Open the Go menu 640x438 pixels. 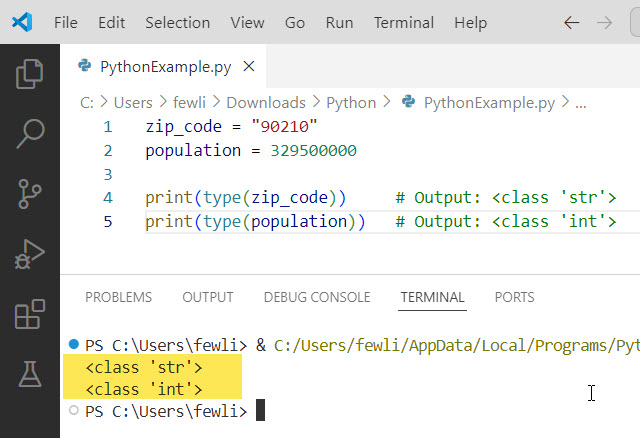pos(295,22)
